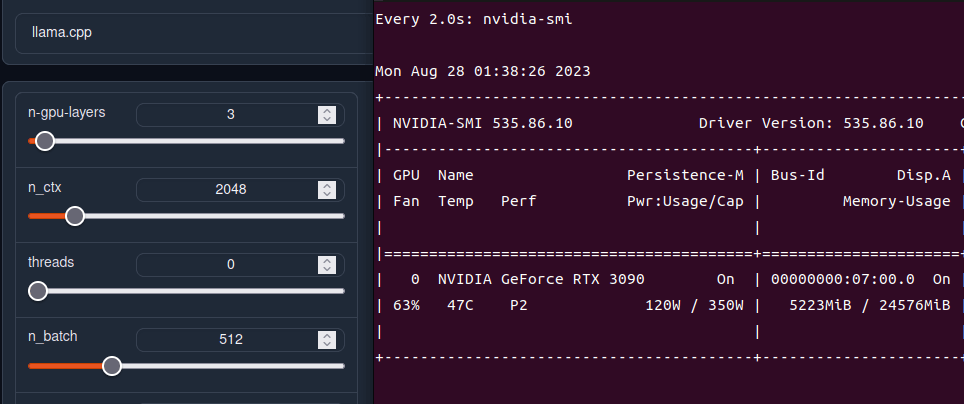This screenshot has height=404, width=964.
Task: Click the 'Persistence-M' column header
Action: click(x=685, y=176)
